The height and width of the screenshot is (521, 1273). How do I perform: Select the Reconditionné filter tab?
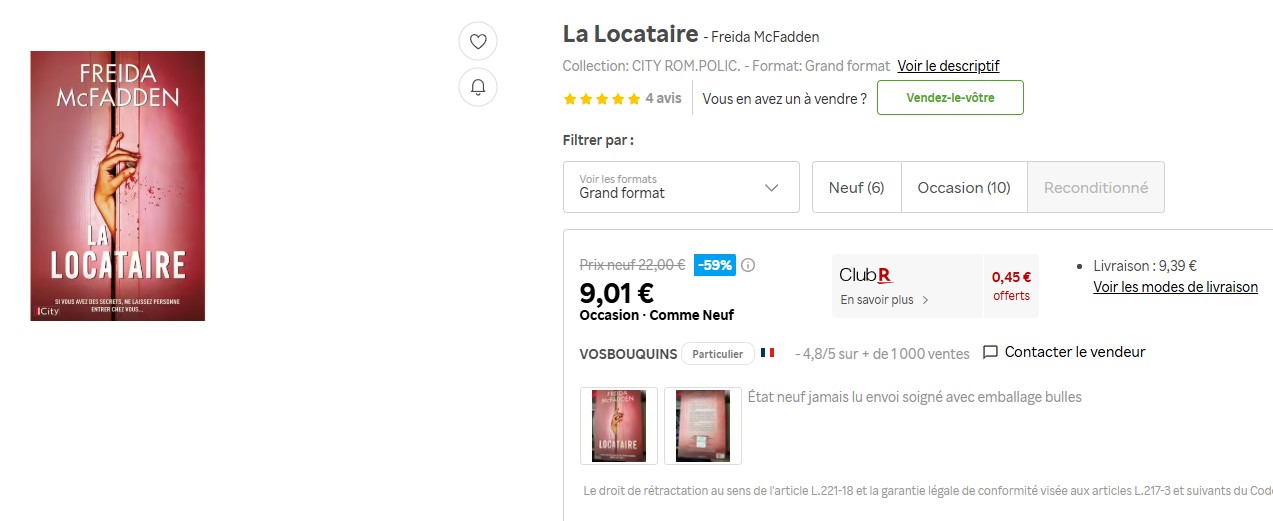click(1096, 187)
